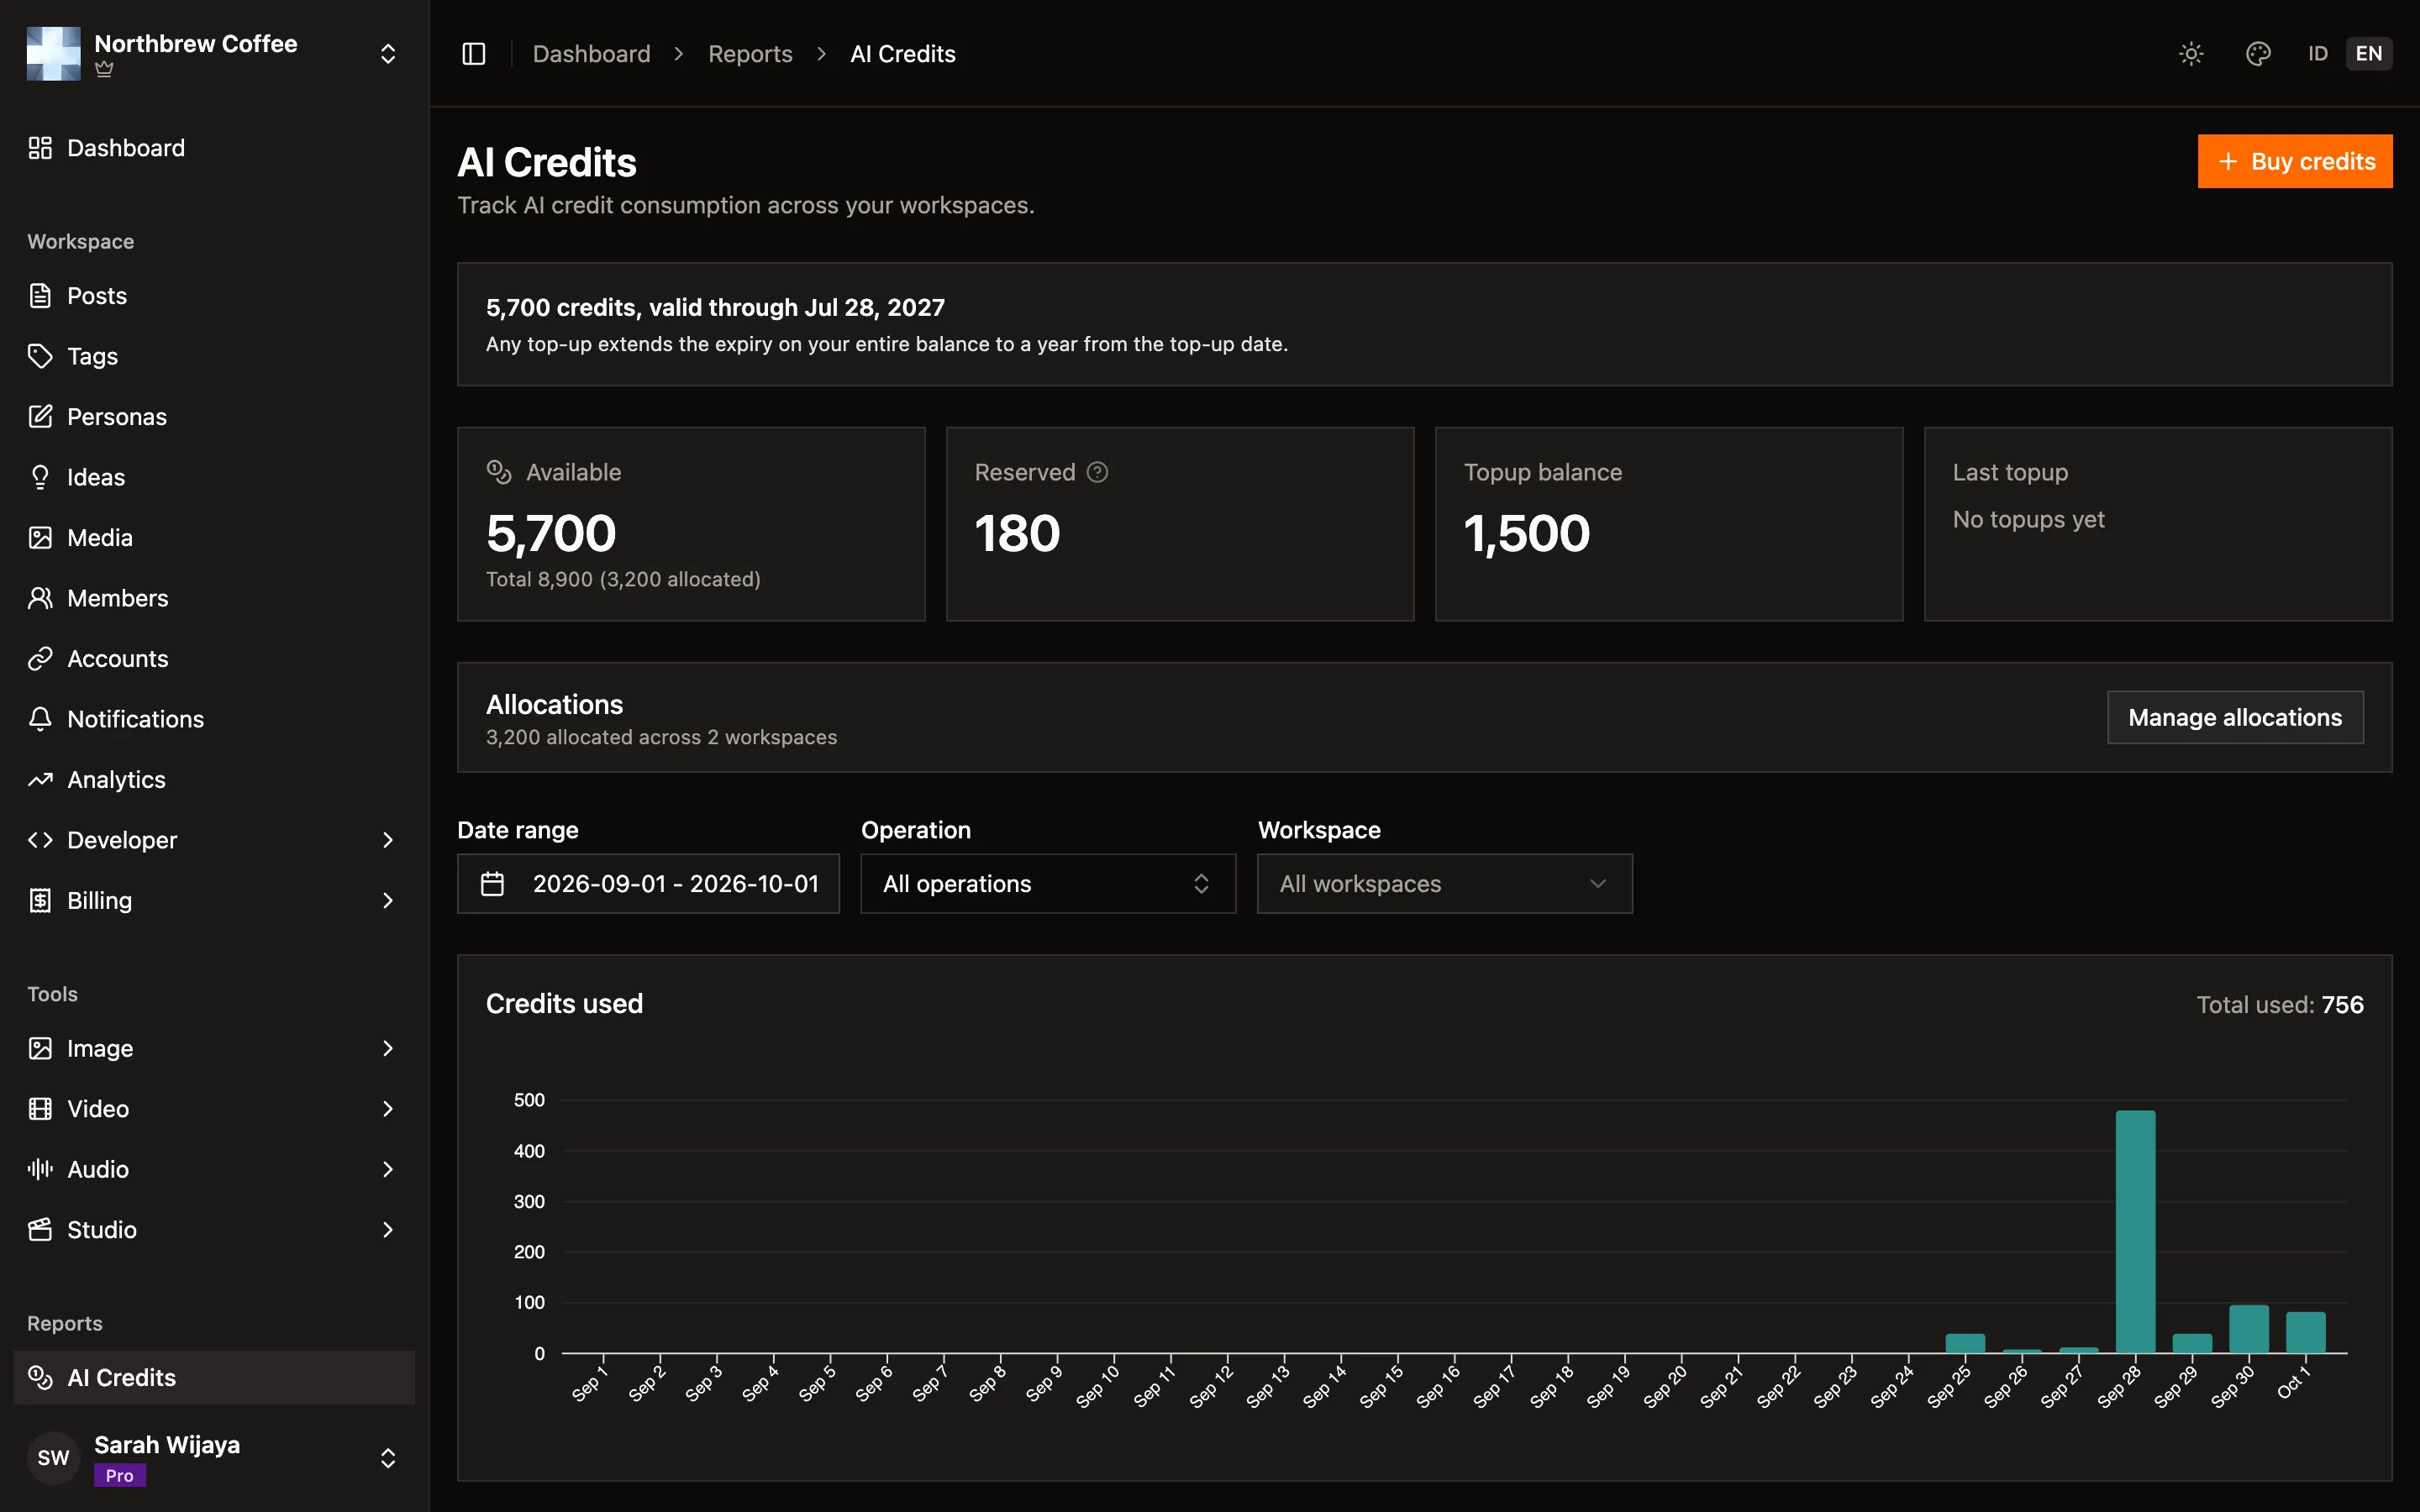
Task: Expand the Audio tools section
Action: point(214,1169)
